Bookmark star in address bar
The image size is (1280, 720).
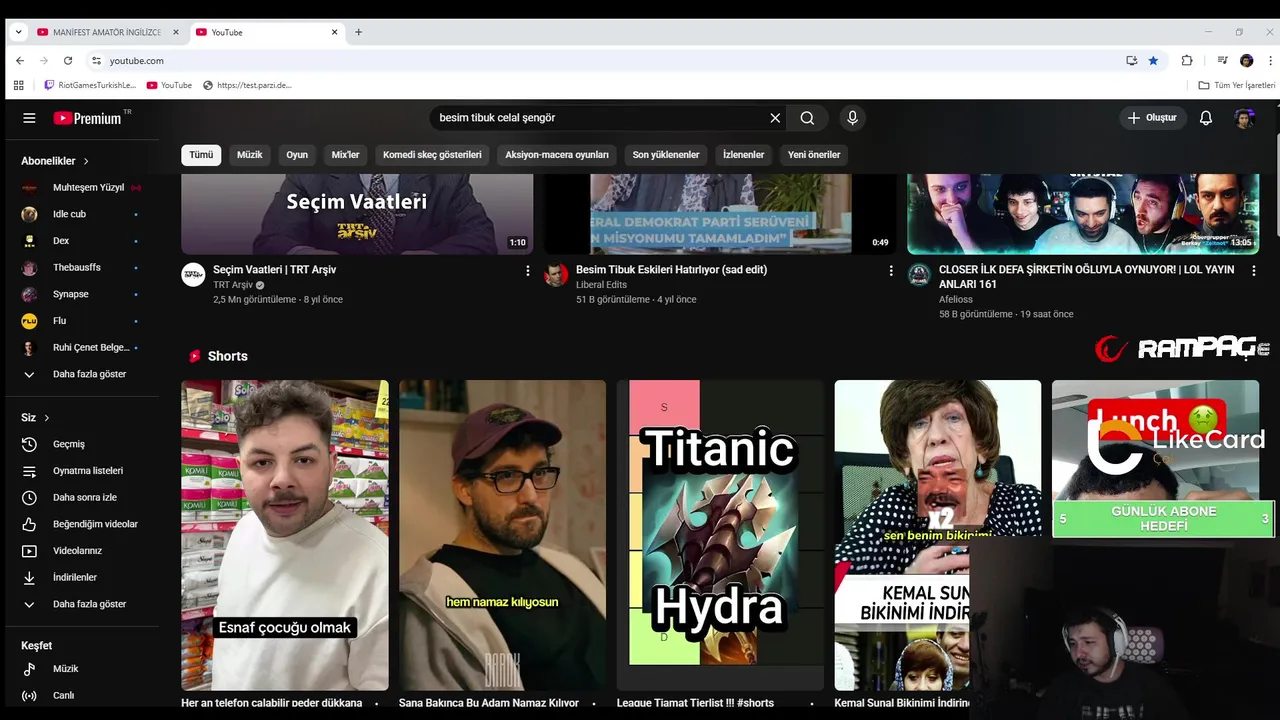(x=1153, y=61)
